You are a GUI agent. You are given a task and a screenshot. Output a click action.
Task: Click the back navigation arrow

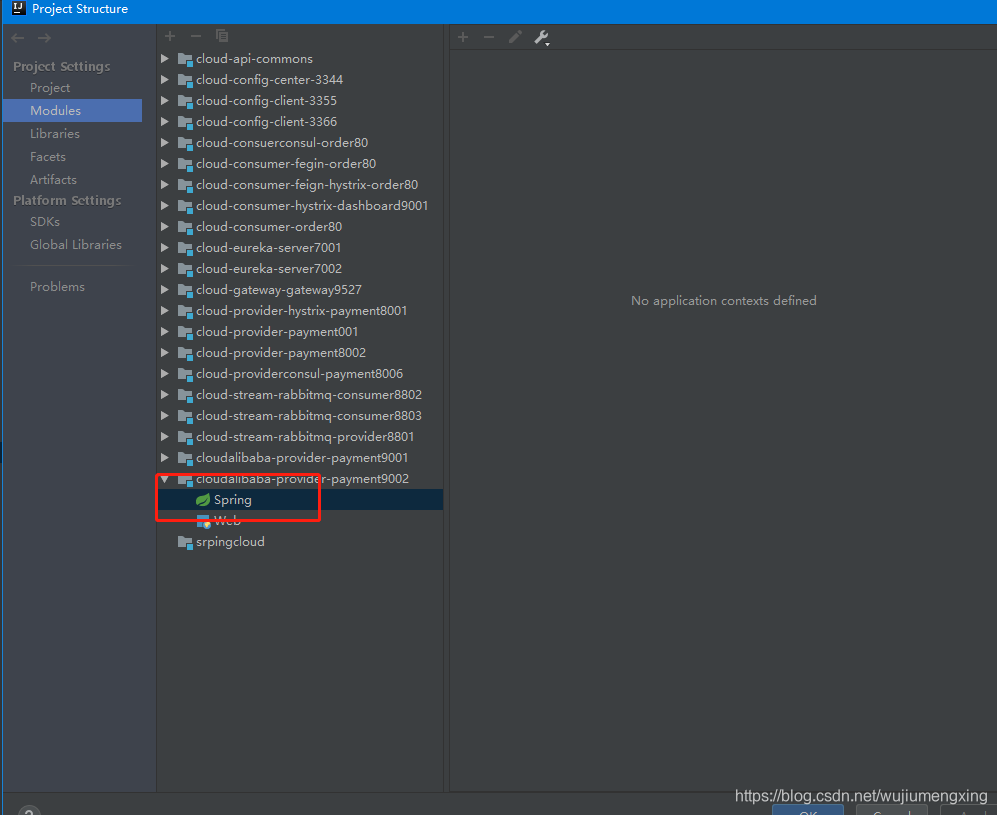[17, 37]
